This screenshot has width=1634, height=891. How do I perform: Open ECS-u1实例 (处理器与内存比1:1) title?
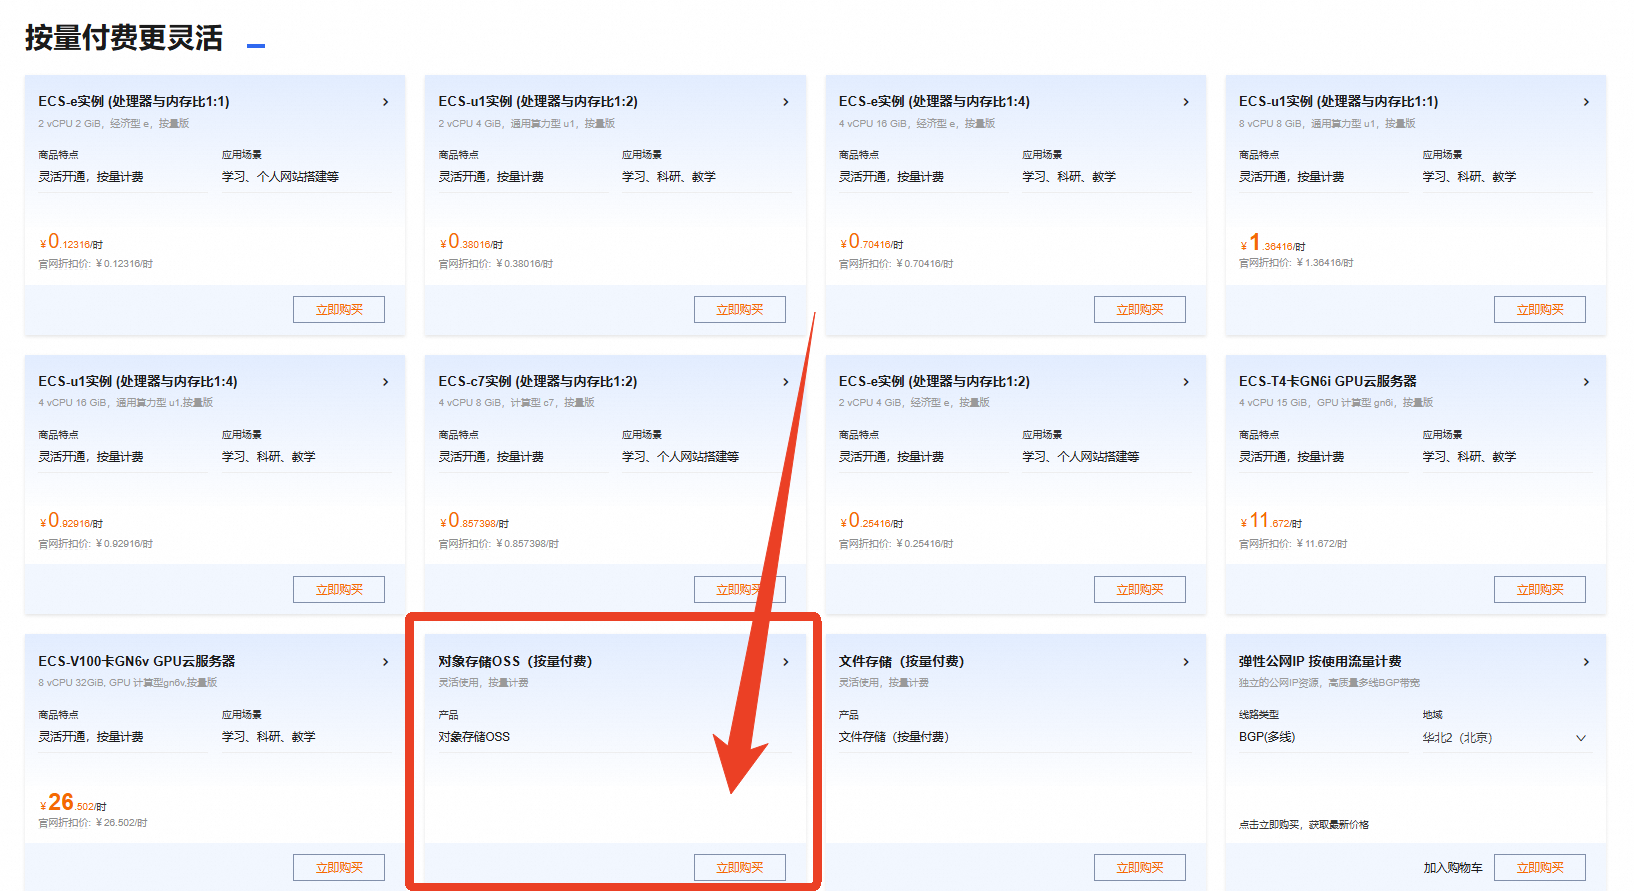tap(1338, 102)
